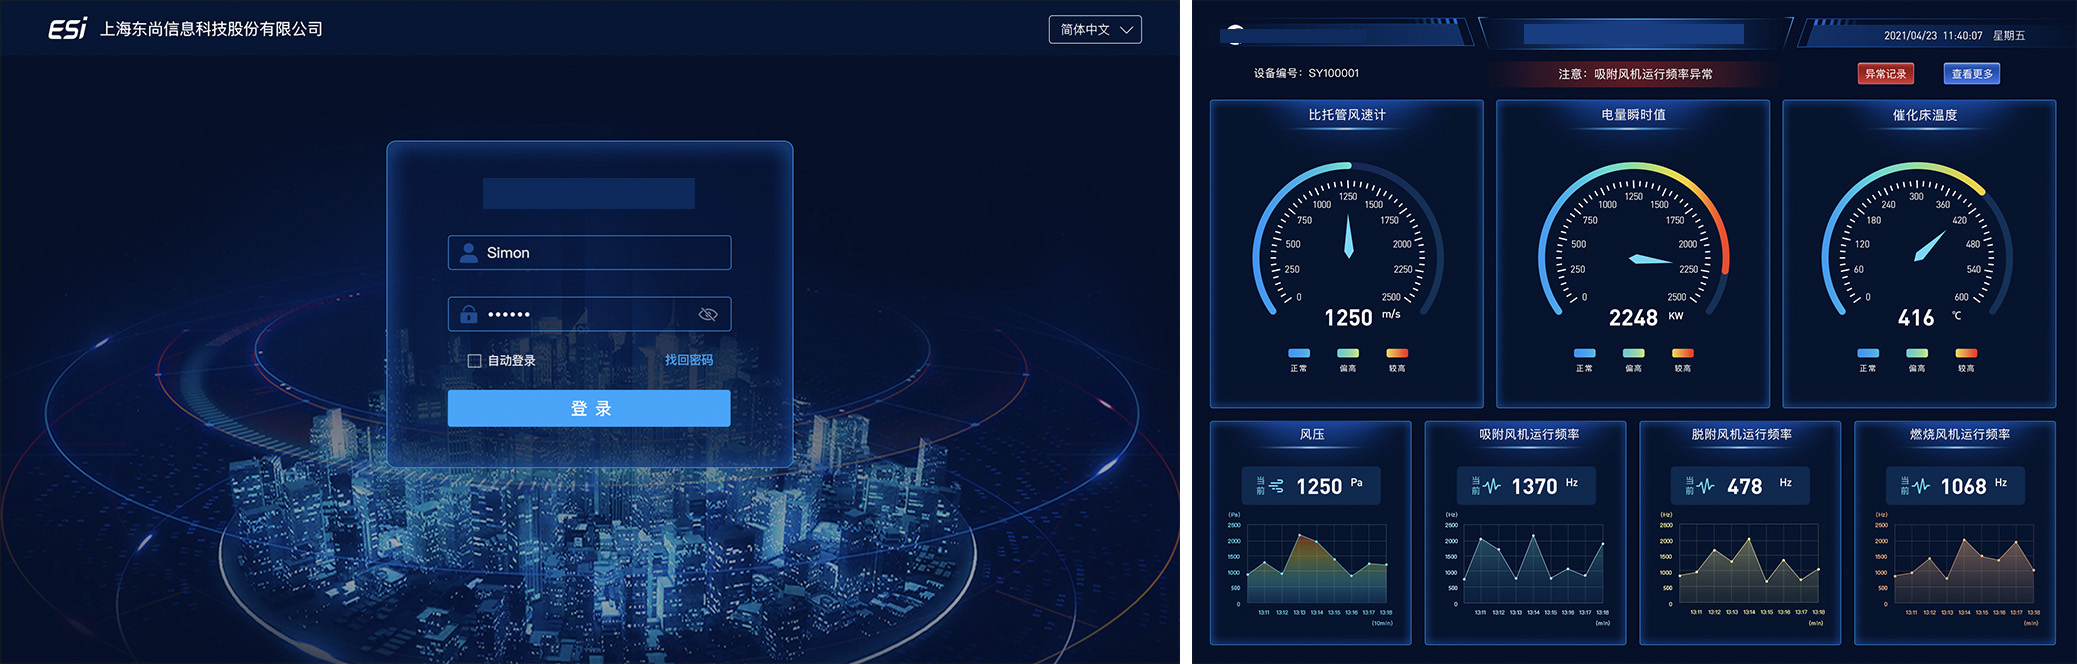2077x664 pixels.
Task: Click the 偏高 swatch under 比托管风速计 gauge
Action: pyautogui.click(x=1348, y=353)
